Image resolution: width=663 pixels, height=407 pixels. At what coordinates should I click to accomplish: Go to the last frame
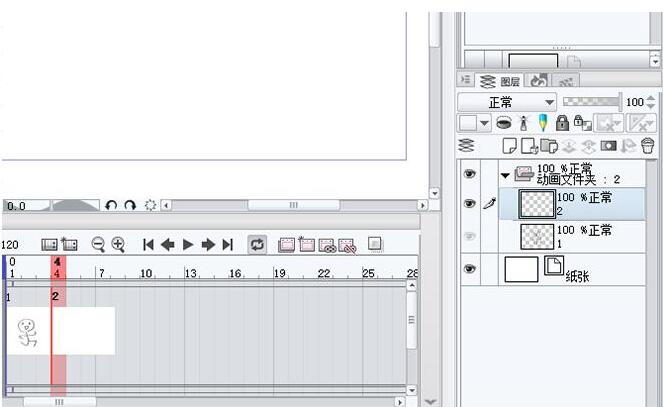(228, 244)
